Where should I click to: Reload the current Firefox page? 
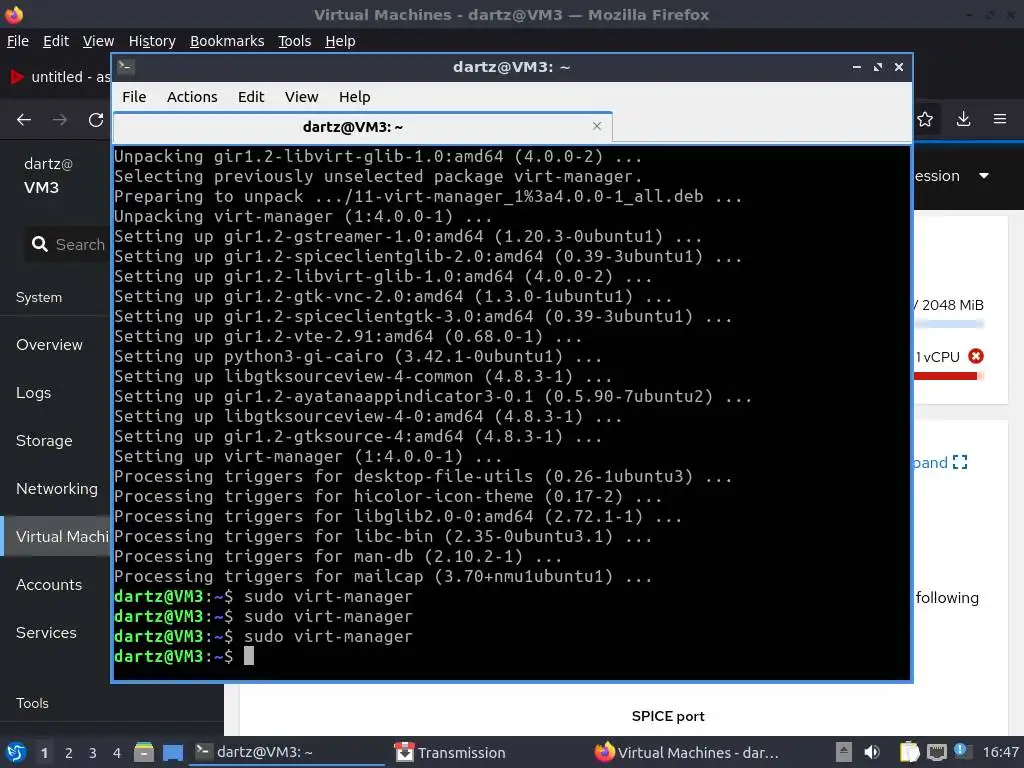(x=96, y=120)
